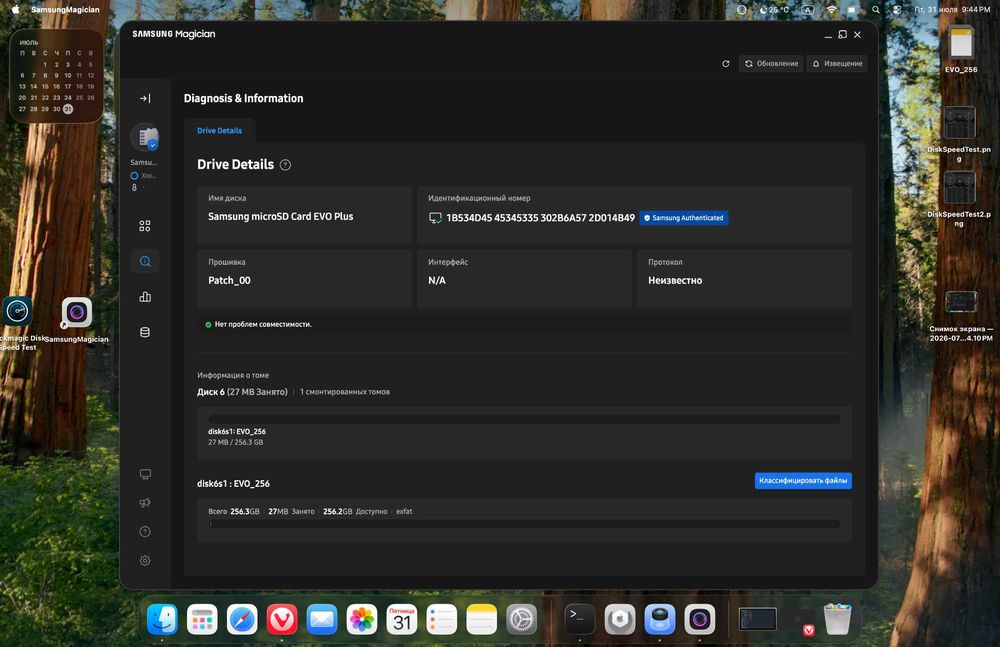Click the keyboard input source A icon
Screen dimensions: 1000x647
[x=807, y=10]
